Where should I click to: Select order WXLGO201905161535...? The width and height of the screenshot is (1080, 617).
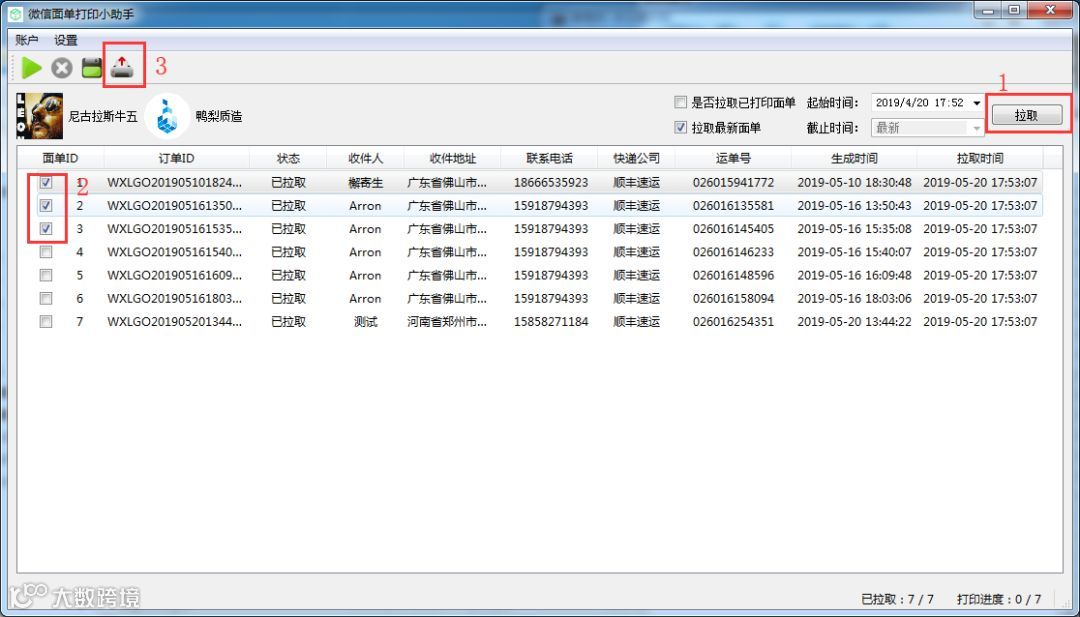(175, 229)
